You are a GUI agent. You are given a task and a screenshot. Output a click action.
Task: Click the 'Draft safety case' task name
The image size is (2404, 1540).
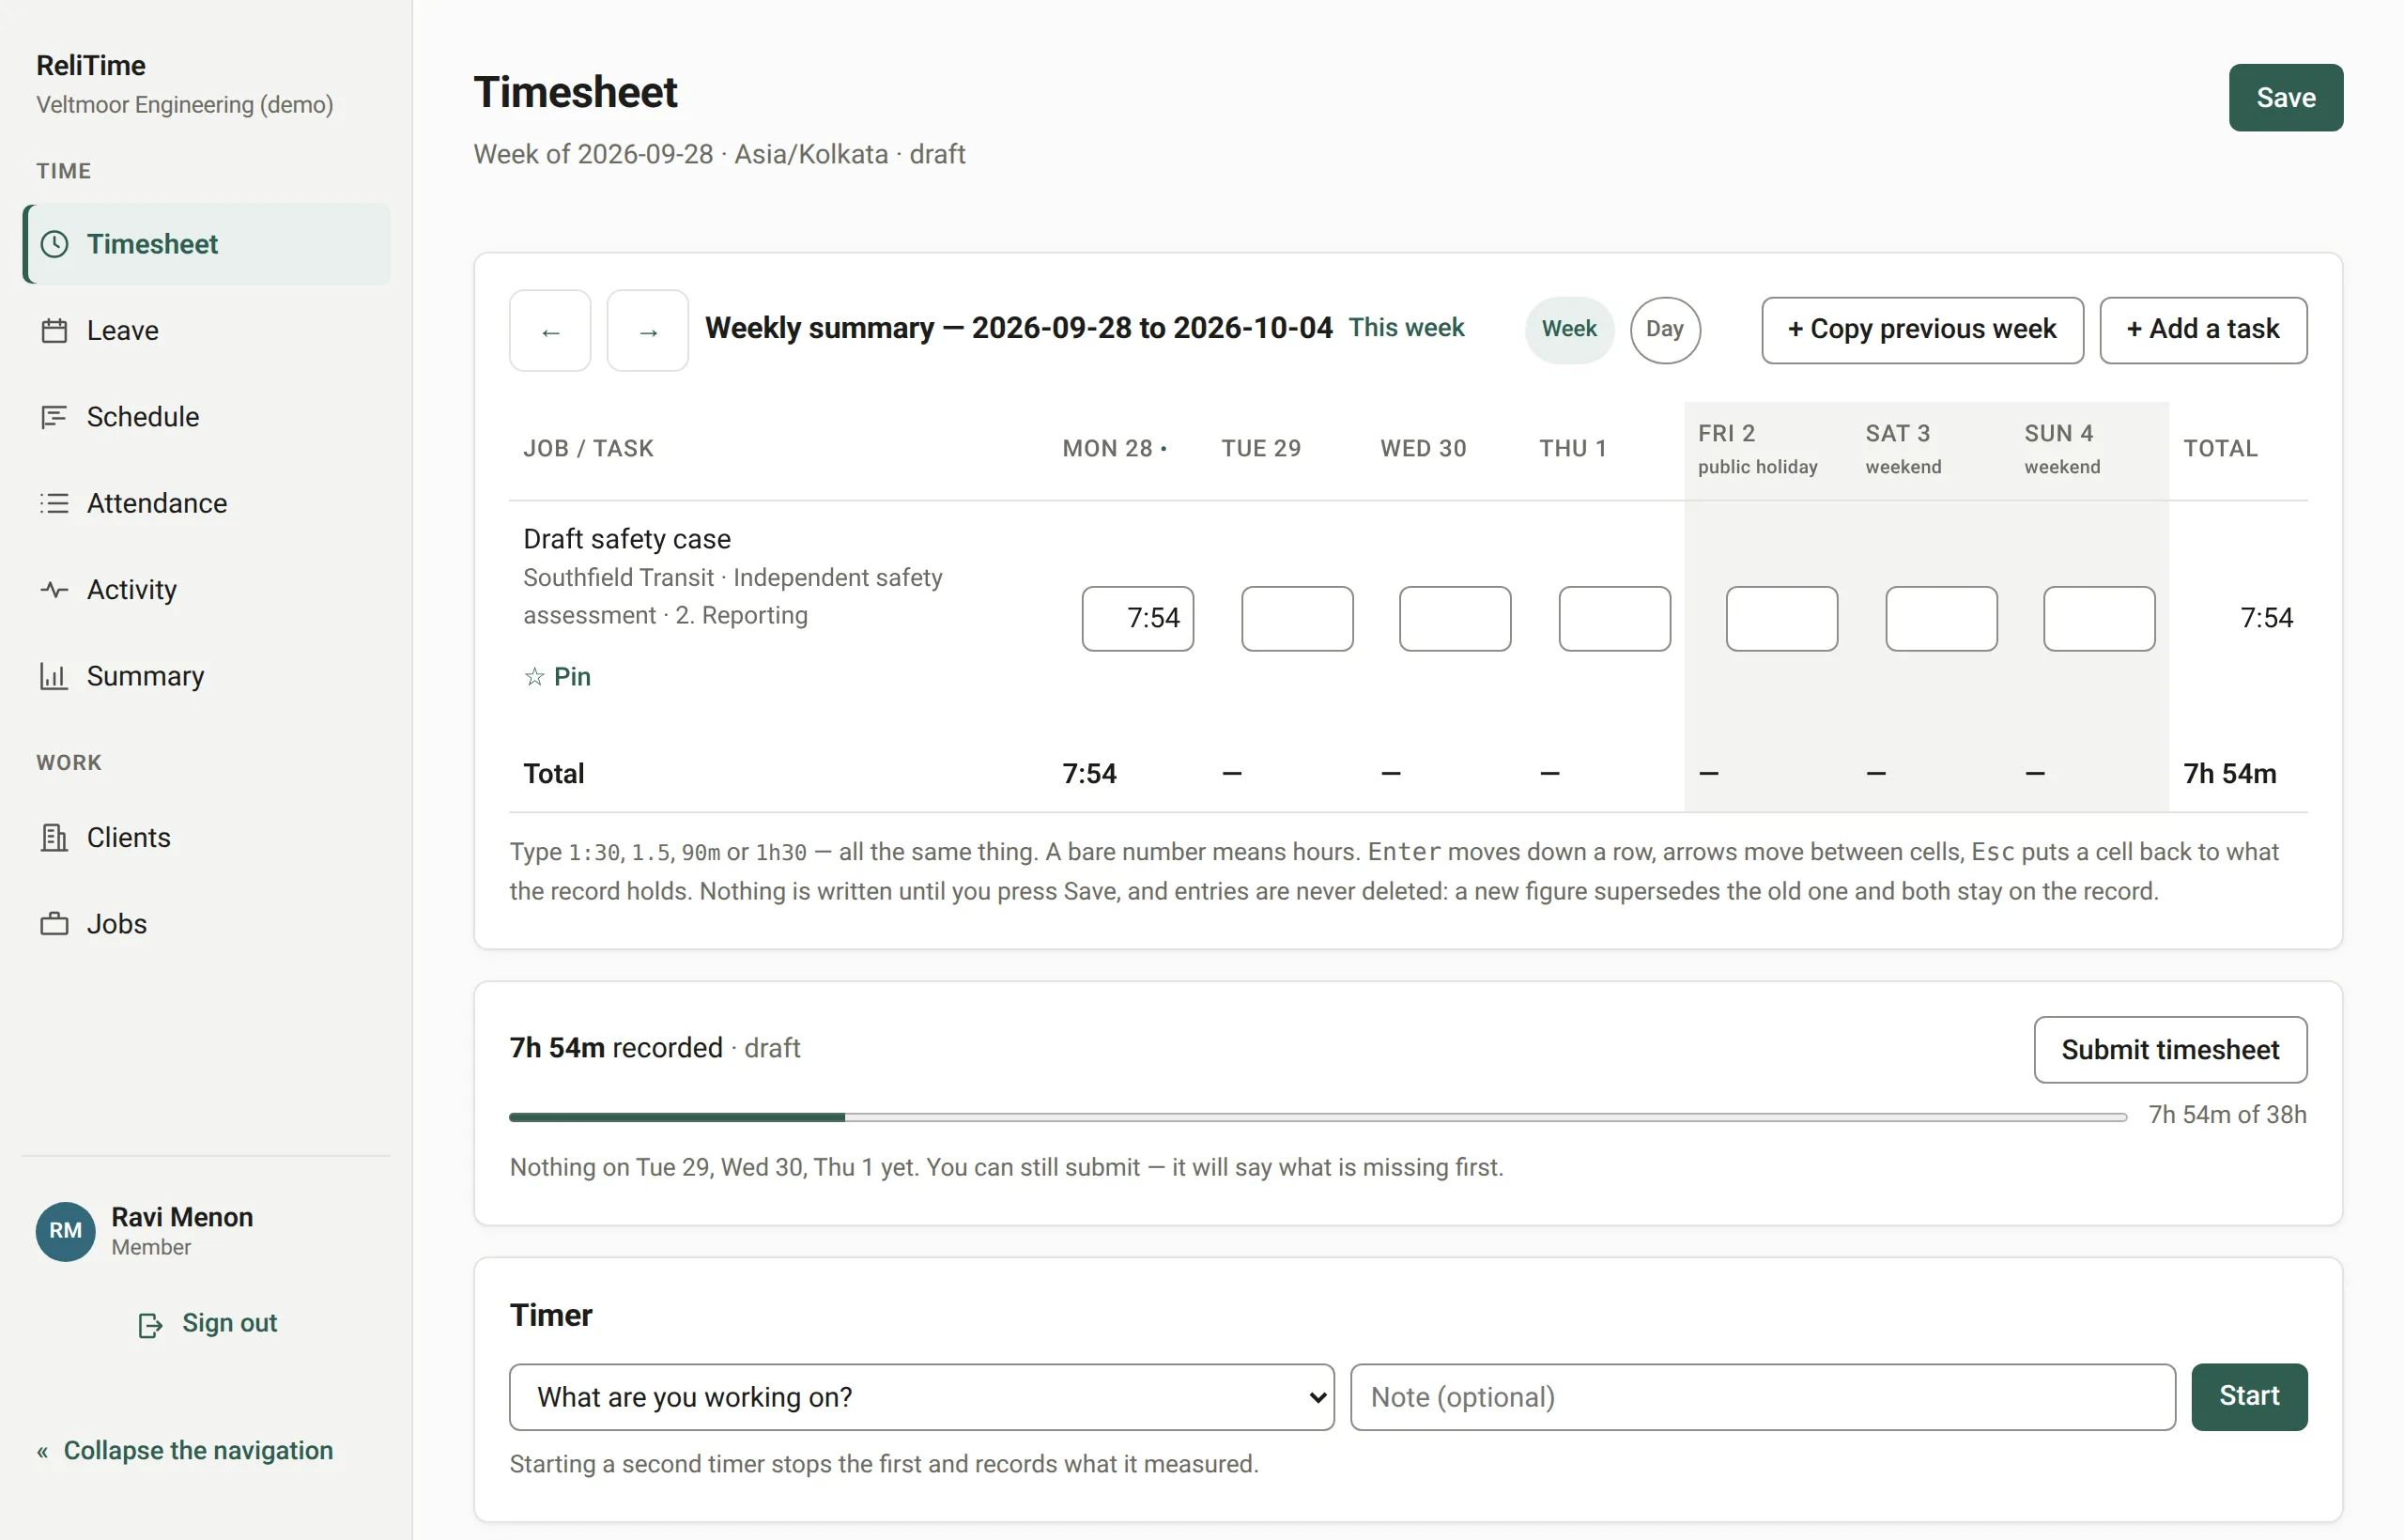click(627, 539)
